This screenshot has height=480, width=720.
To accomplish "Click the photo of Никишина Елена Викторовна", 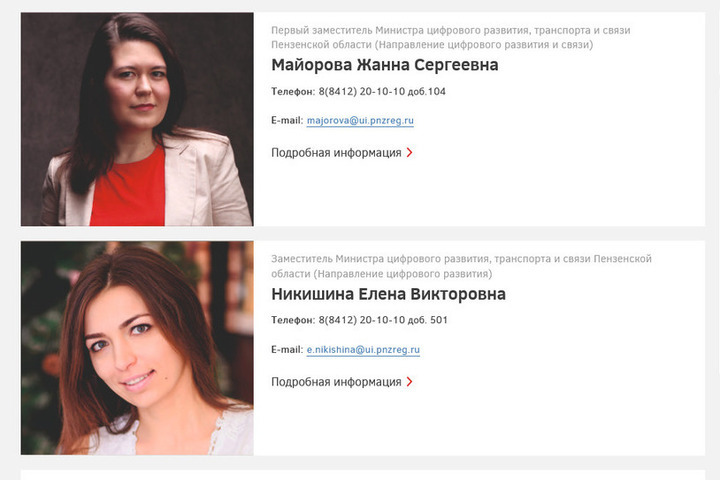I will [x=137, y=348].
